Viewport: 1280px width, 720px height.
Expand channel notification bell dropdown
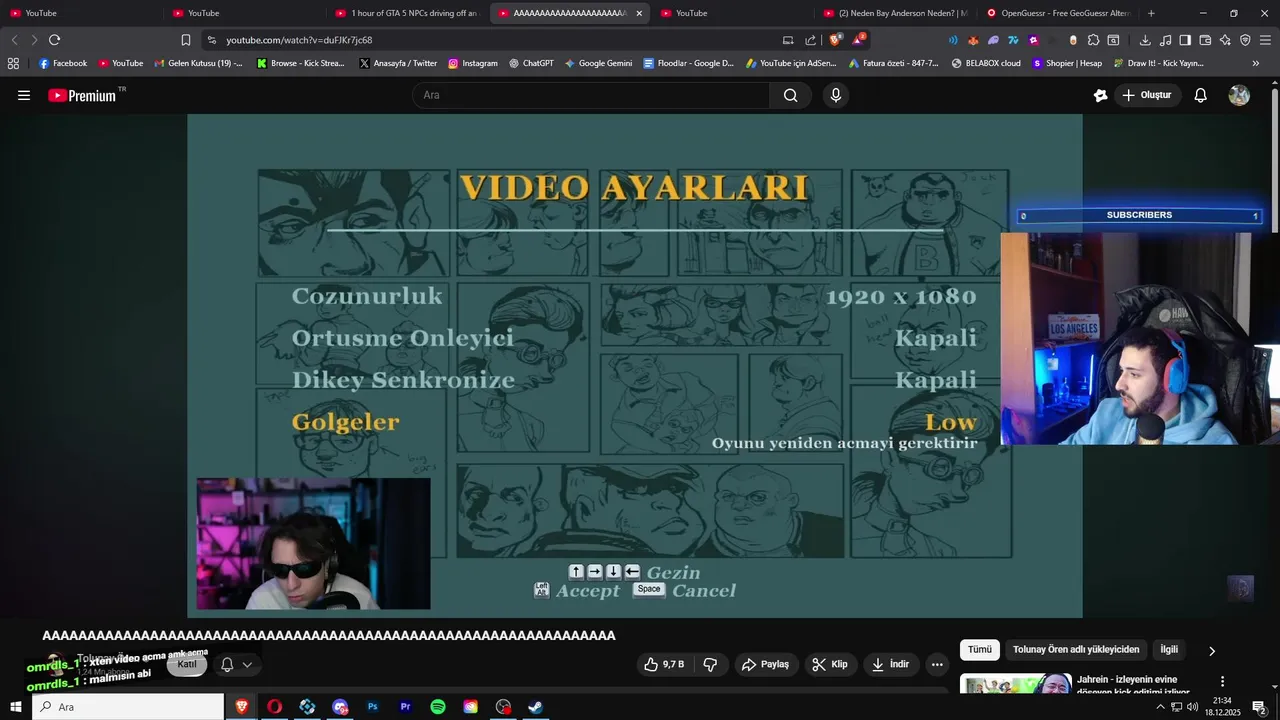(237, 664)
